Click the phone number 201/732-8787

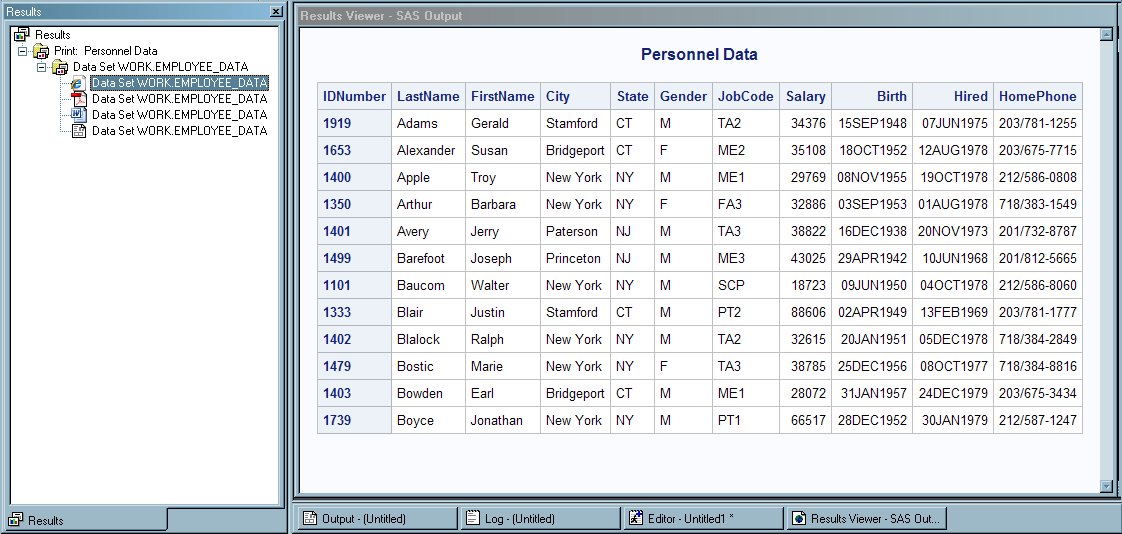tap(1038, 231)
